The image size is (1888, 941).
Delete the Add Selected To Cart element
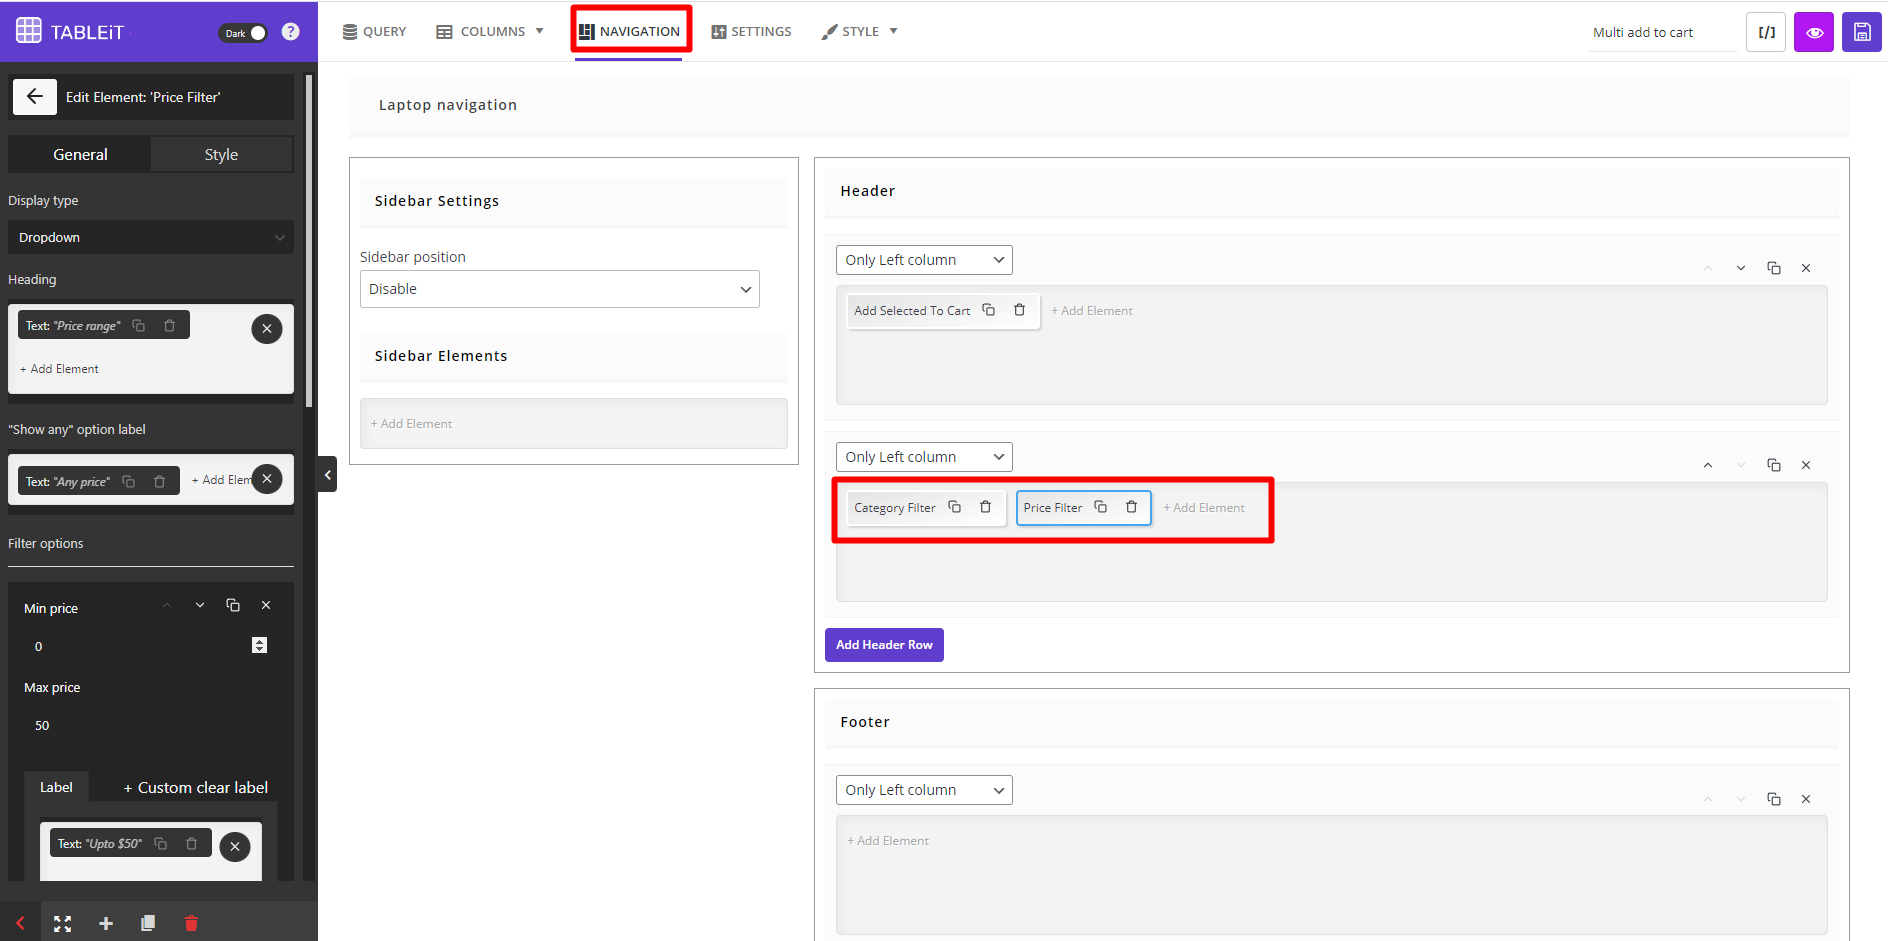pos(1019,310)
